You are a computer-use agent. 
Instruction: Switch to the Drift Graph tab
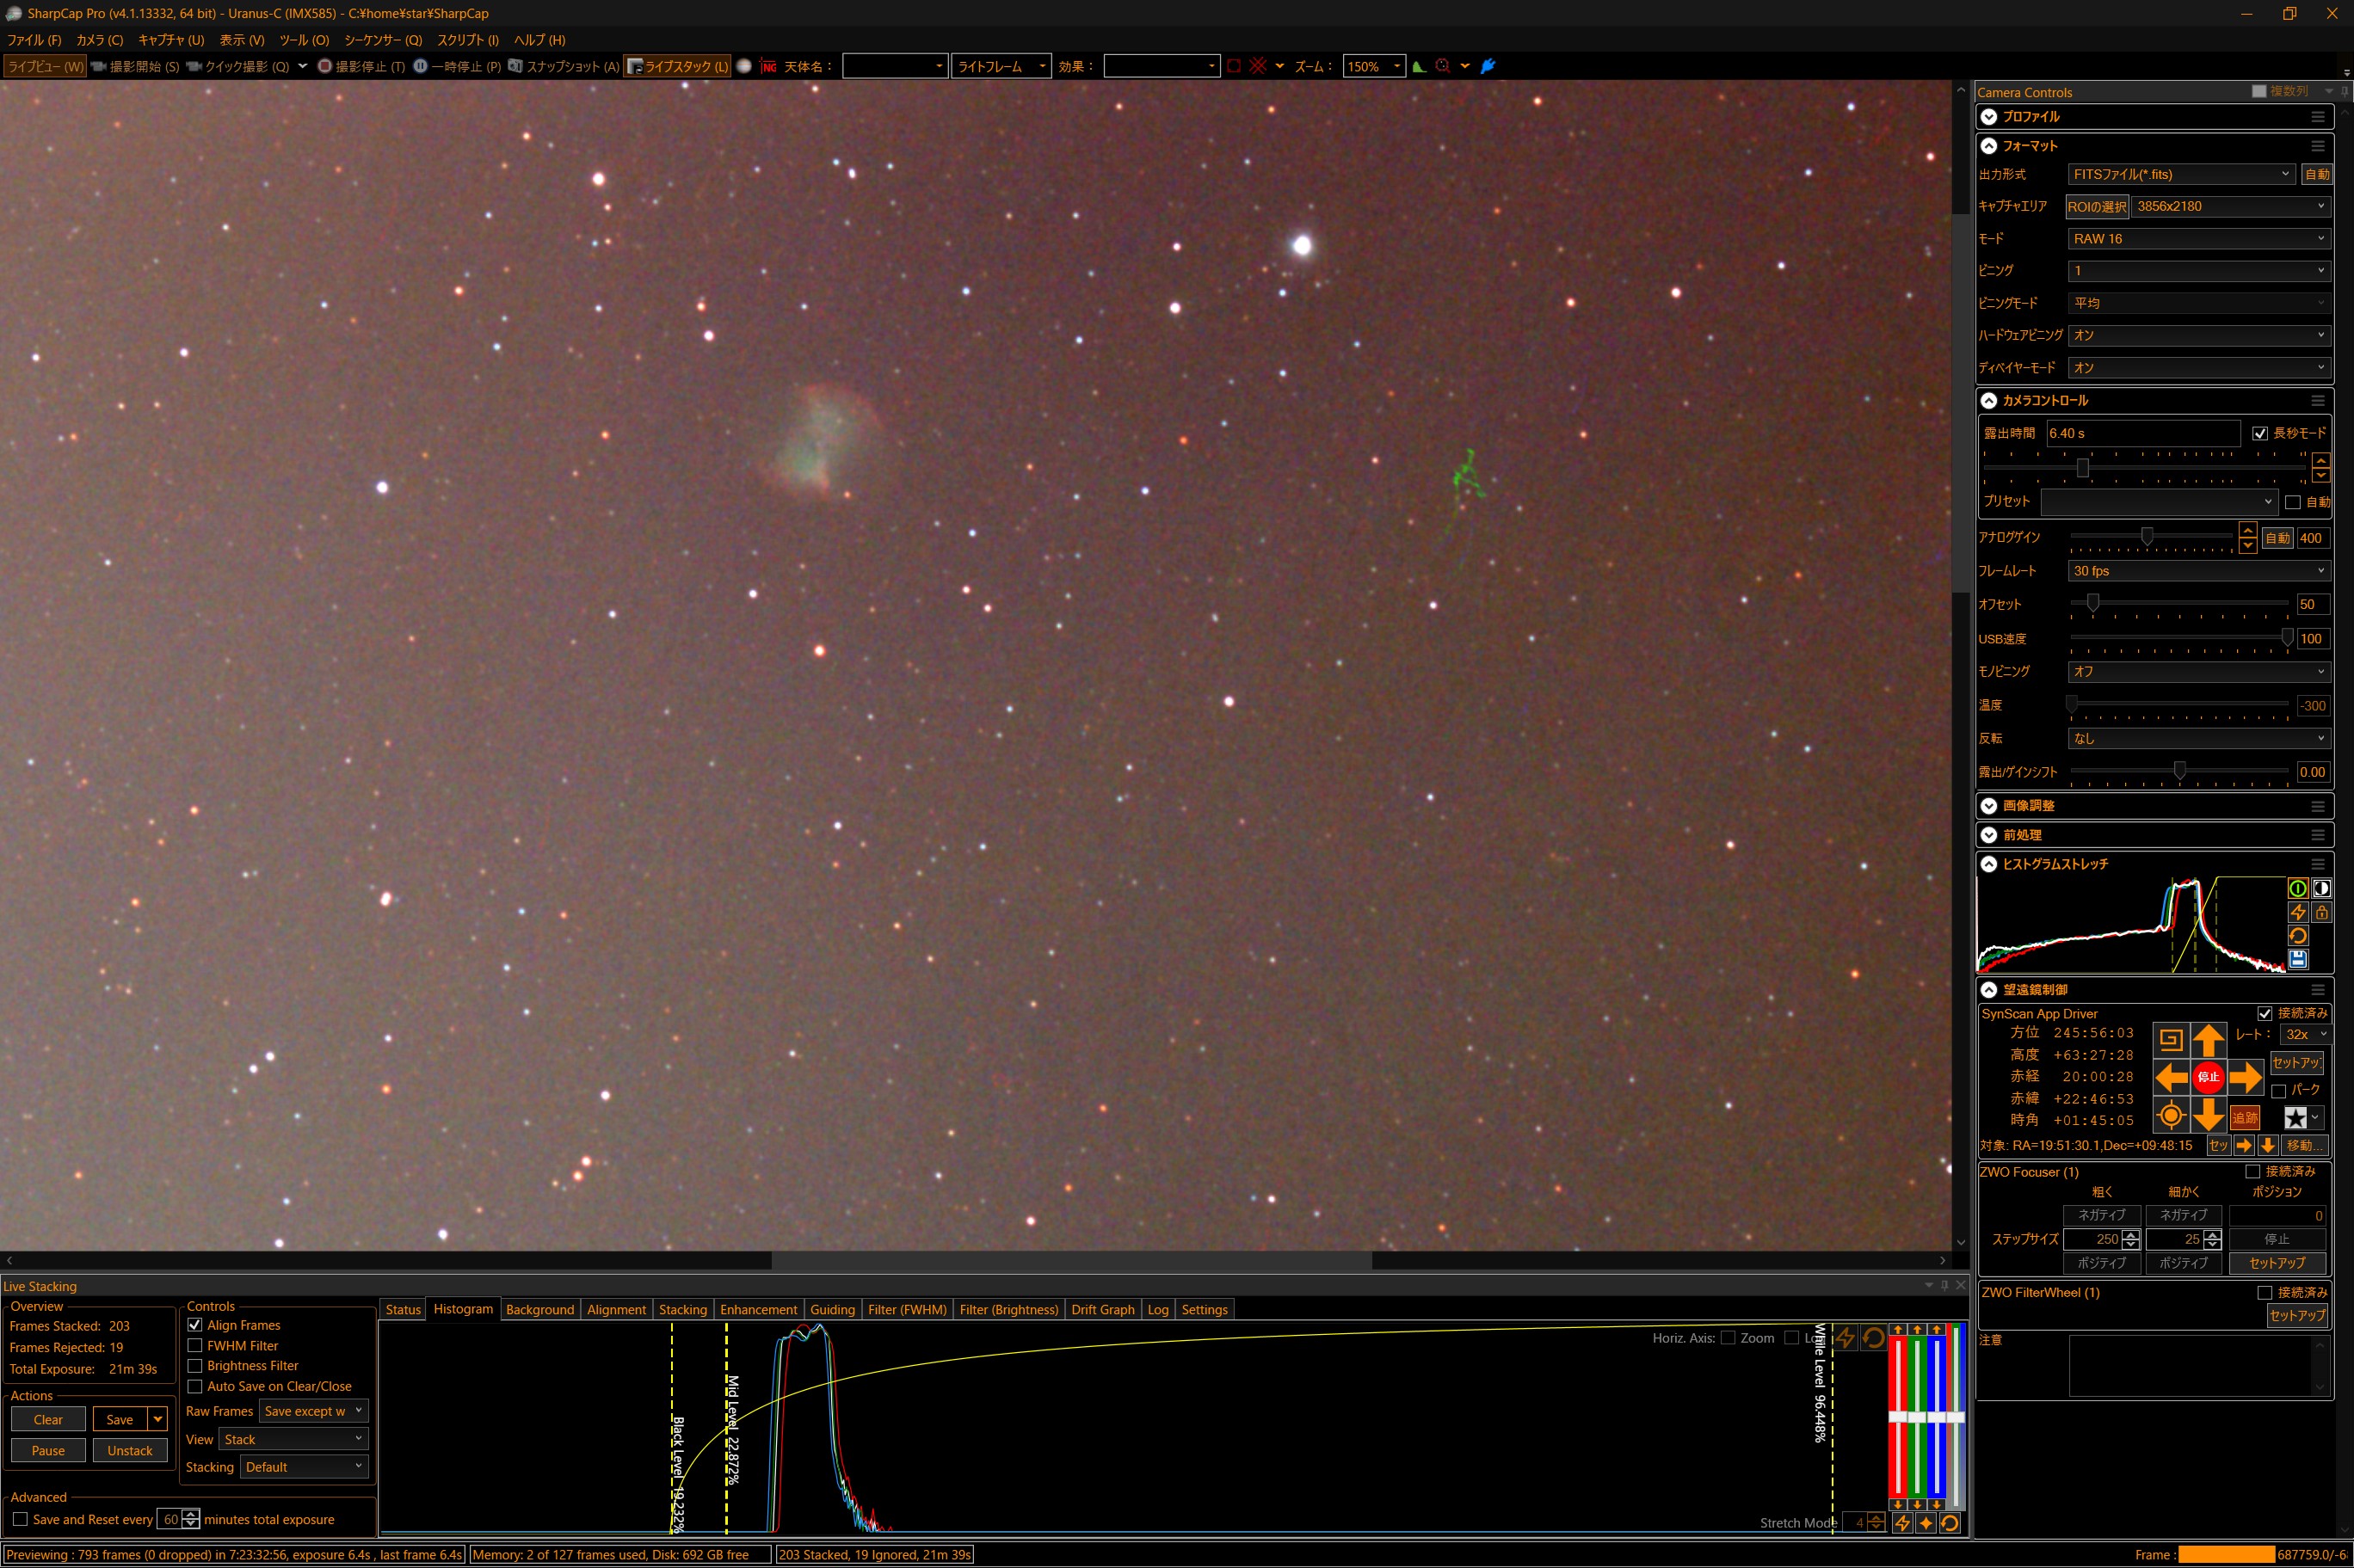click(x=1102, y=1310)
